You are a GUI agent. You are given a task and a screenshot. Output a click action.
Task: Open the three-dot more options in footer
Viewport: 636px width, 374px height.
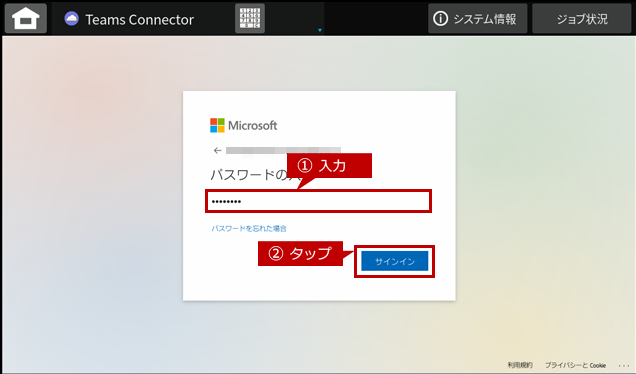[624, 365]
